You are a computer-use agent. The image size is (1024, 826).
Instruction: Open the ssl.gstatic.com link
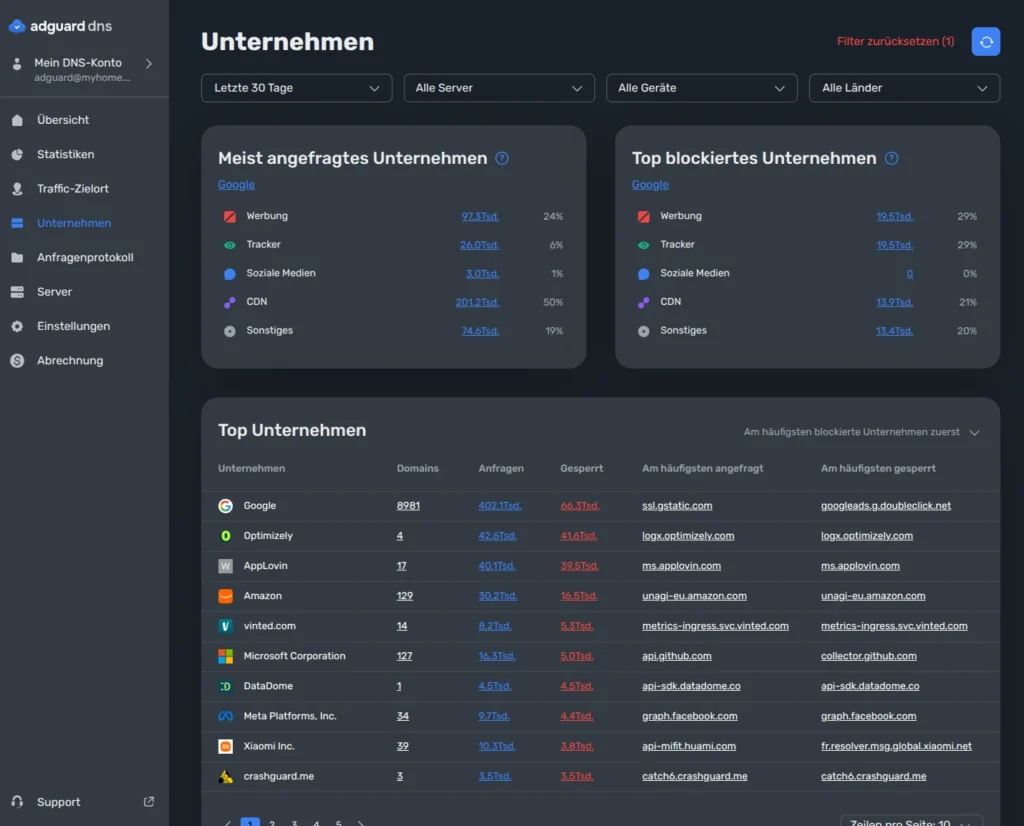(677, 506)
